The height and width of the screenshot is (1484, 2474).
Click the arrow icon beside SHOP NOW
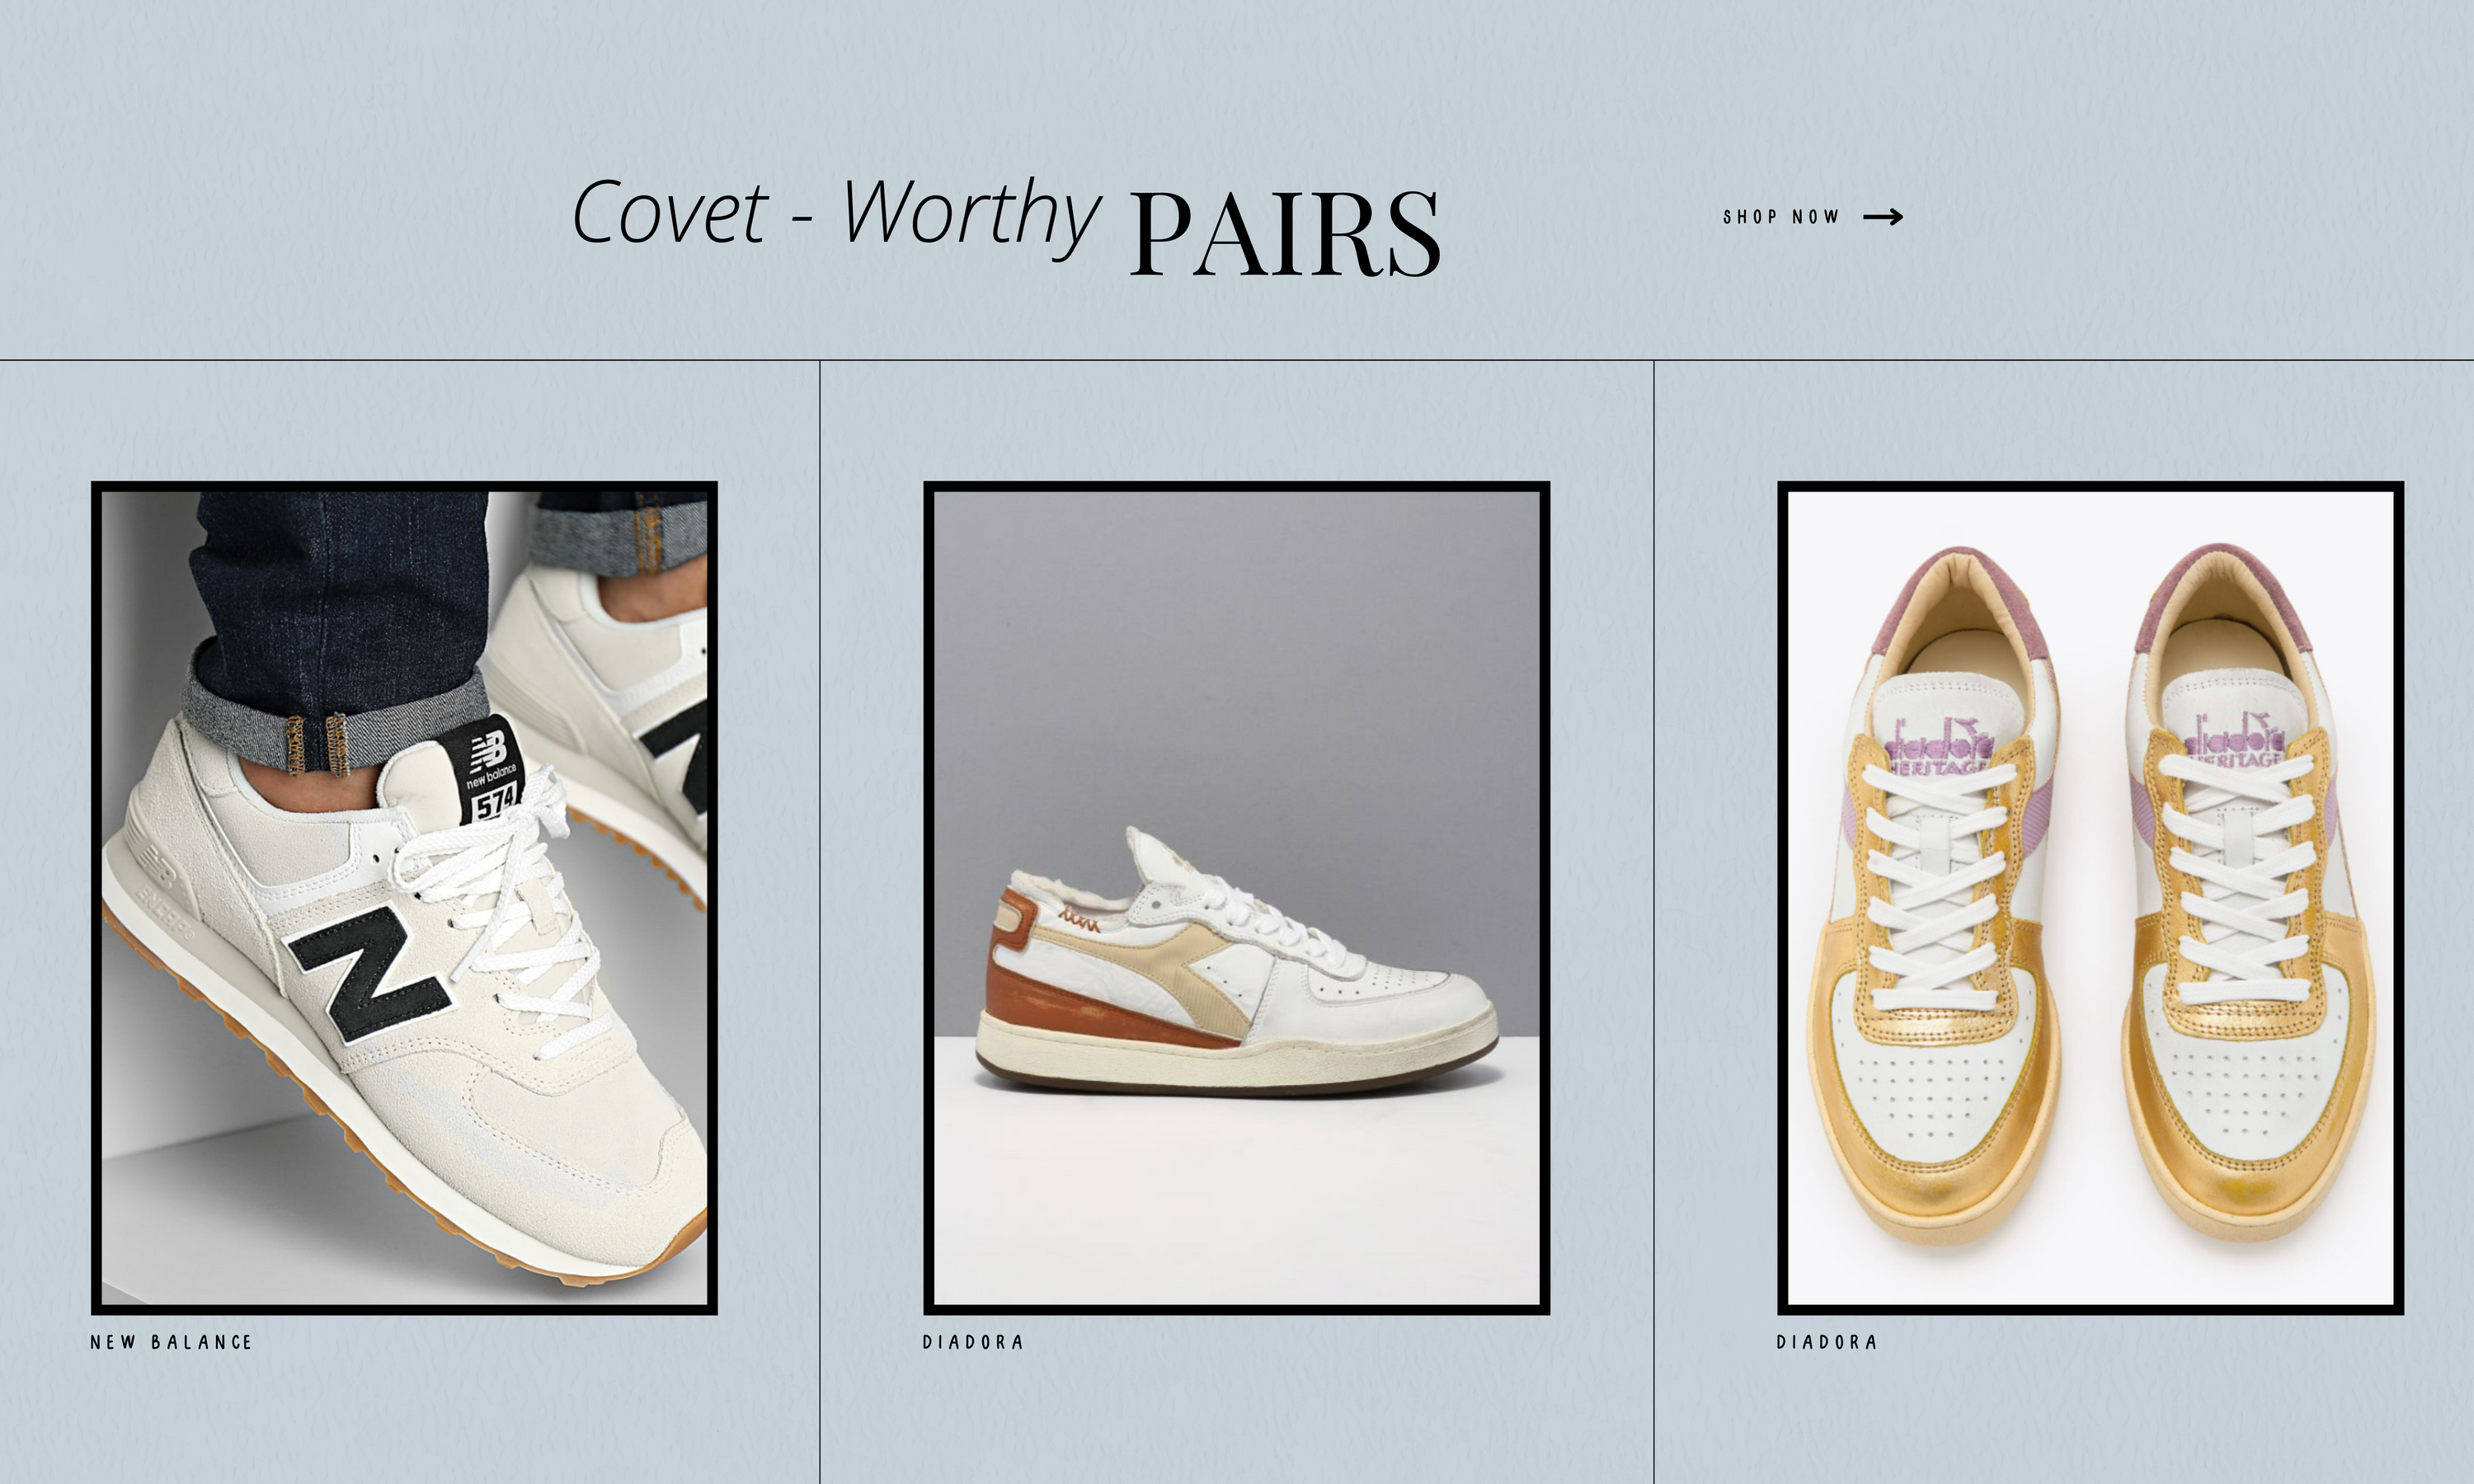pyautogui.click(x=1883, y=217)
